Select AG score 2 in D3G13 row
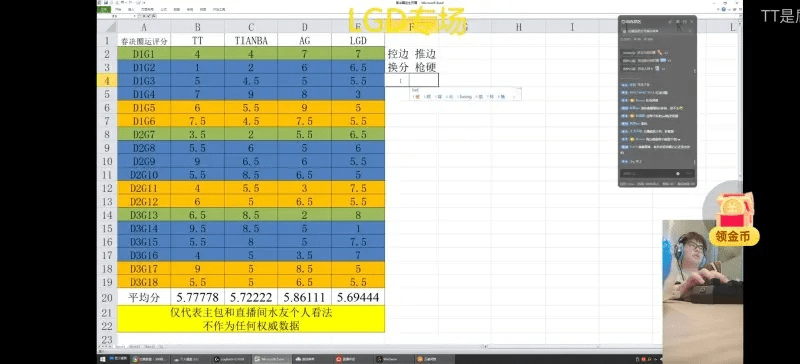The image size is (800, 364). (305, 215)
